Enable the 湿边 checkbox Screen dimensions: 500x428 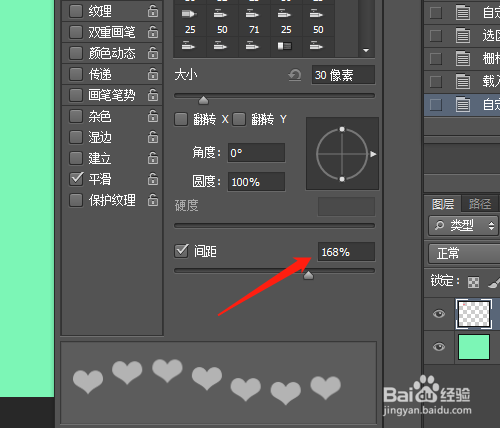click(x=76, y=137)
